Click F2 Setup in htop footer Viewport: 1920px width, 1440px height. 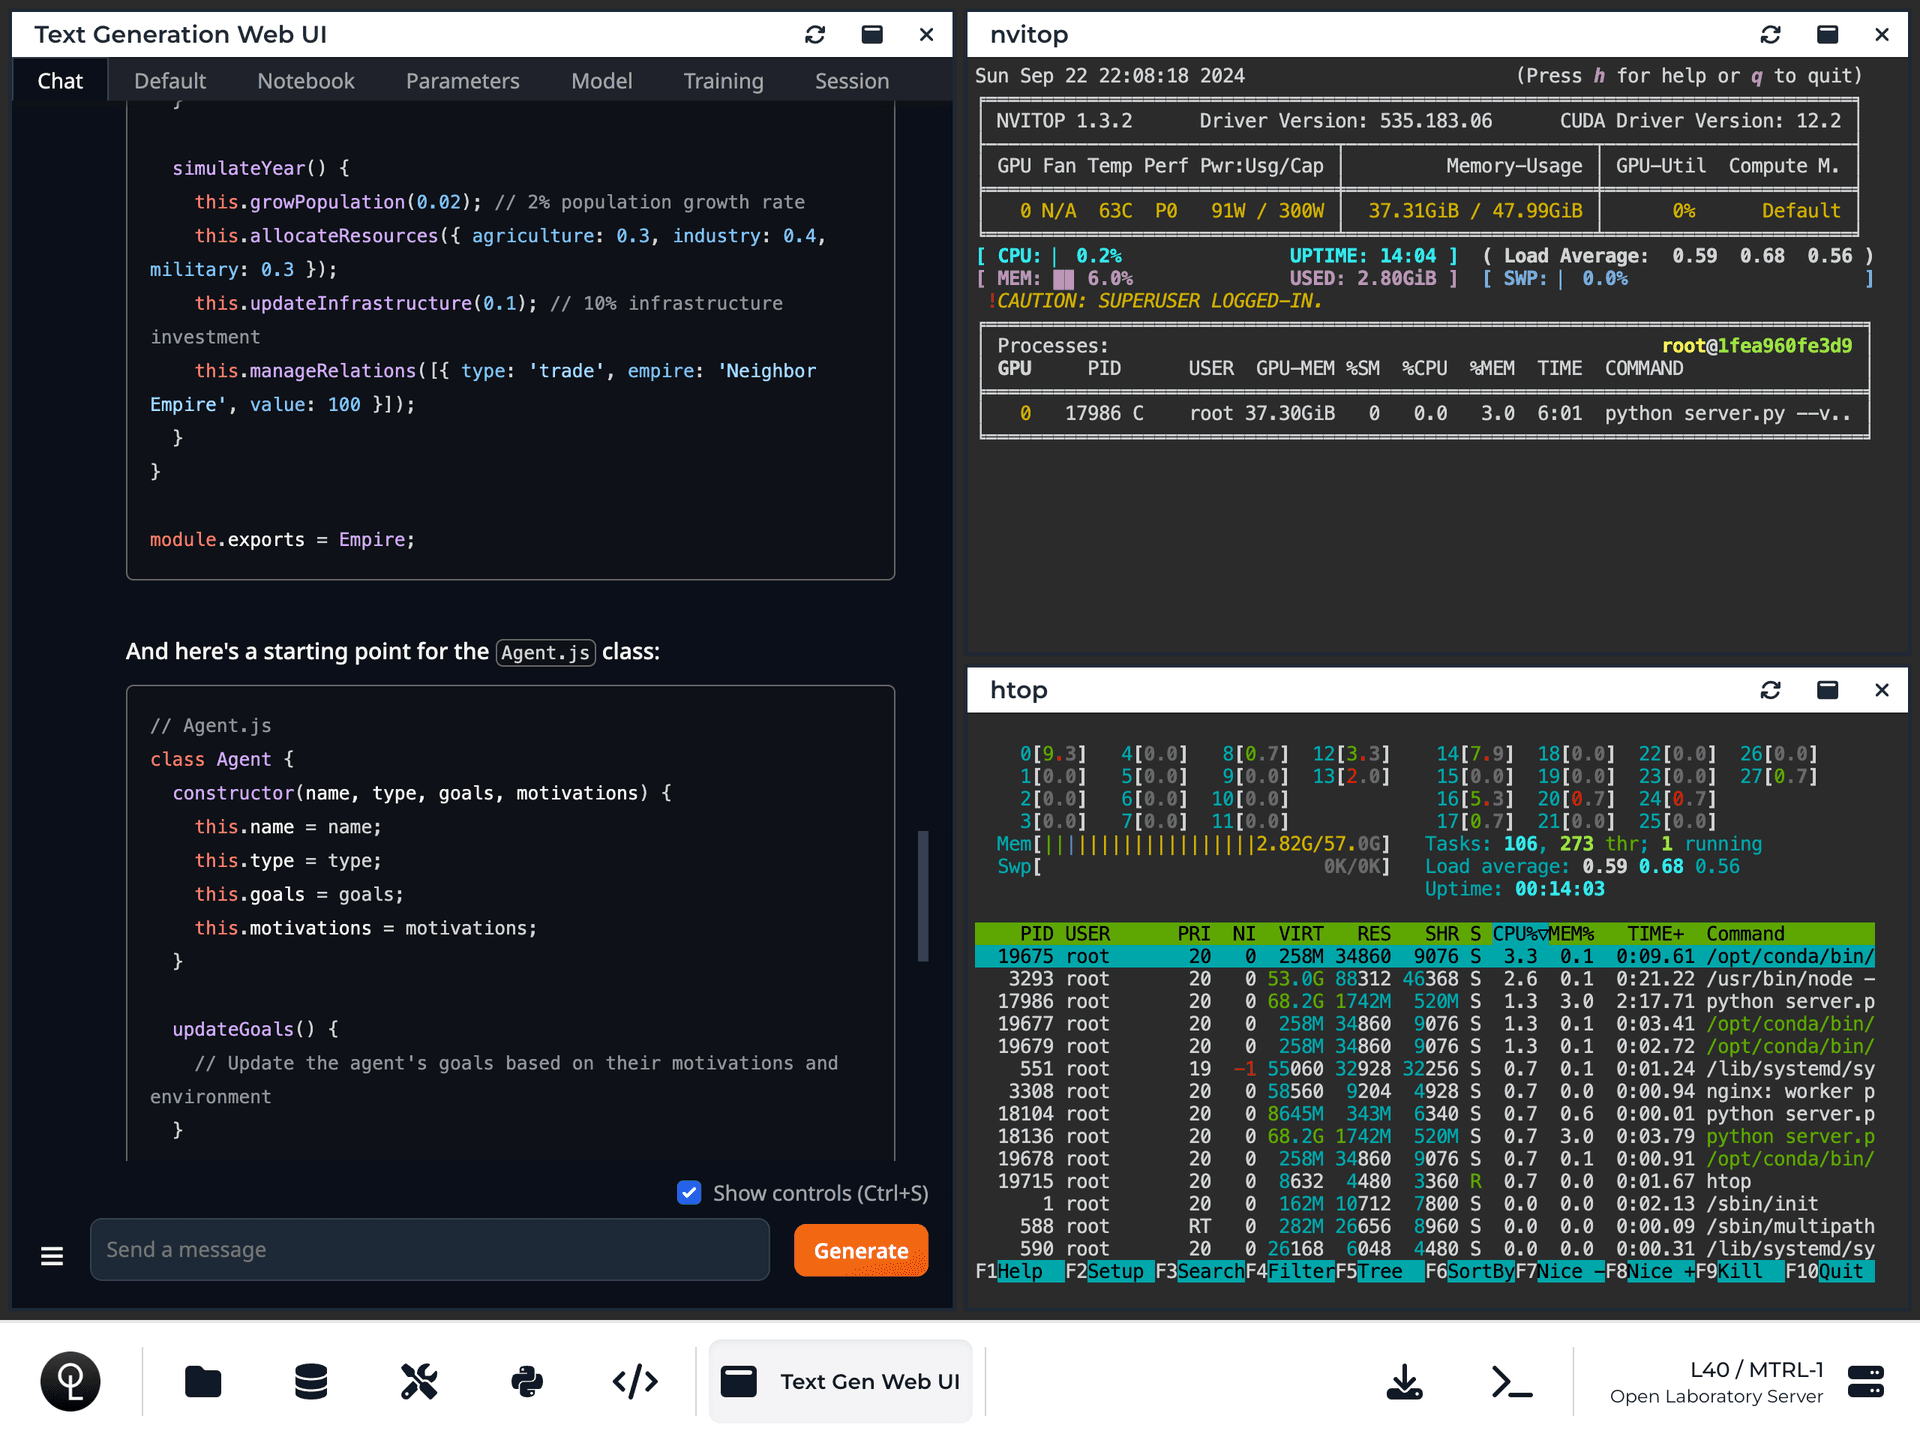click(x=1109, y=1271)
